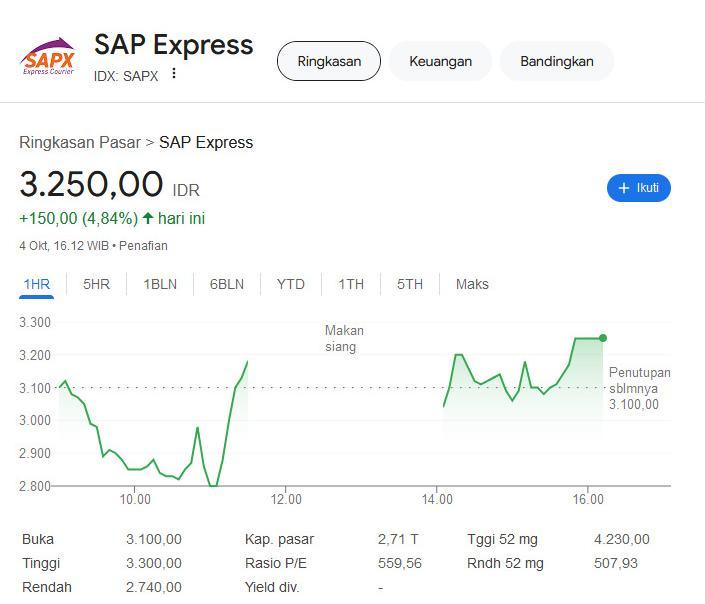Switch to the Keuangan tab

440,61
